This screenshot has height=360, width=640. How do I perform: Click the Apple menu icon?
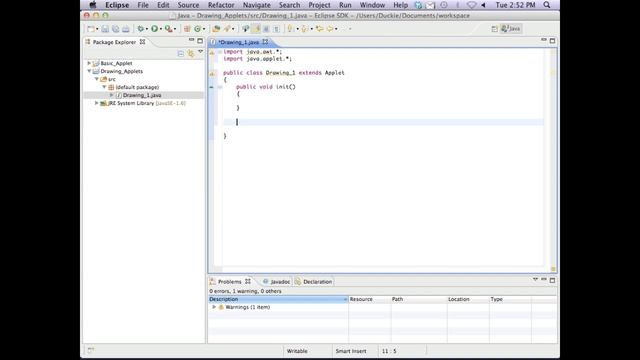pos(93,5)
